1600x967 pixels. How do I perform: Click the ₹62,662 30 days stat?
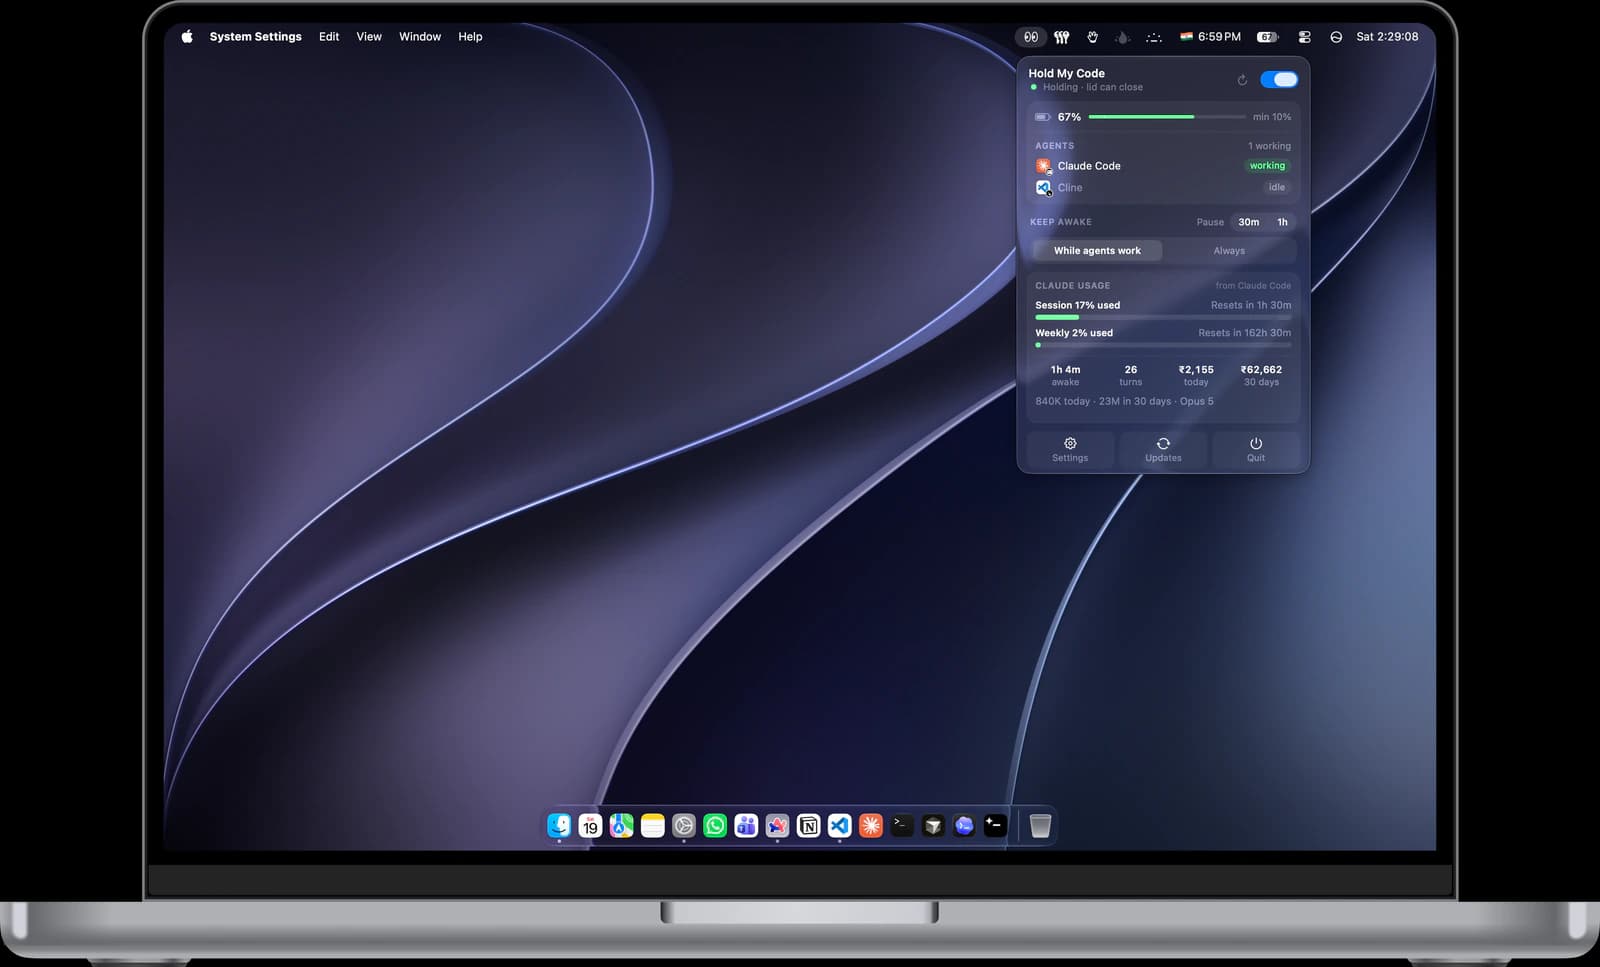click(x=1261, y=375)
